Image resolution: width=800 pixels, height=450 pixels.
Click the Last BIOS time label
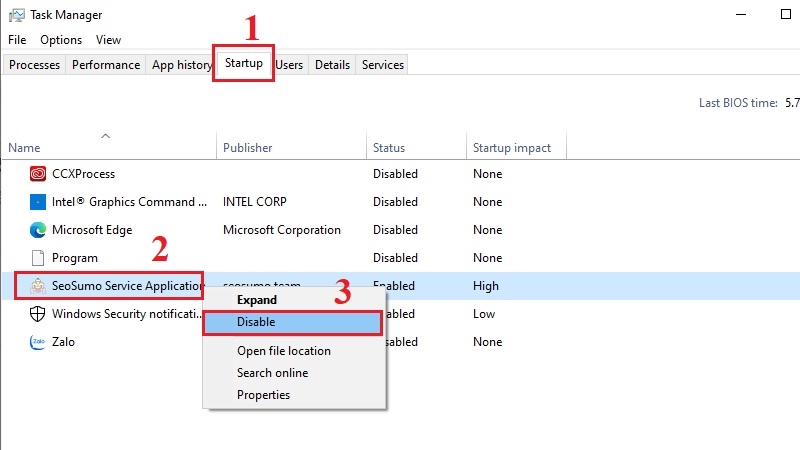[738, 103]
